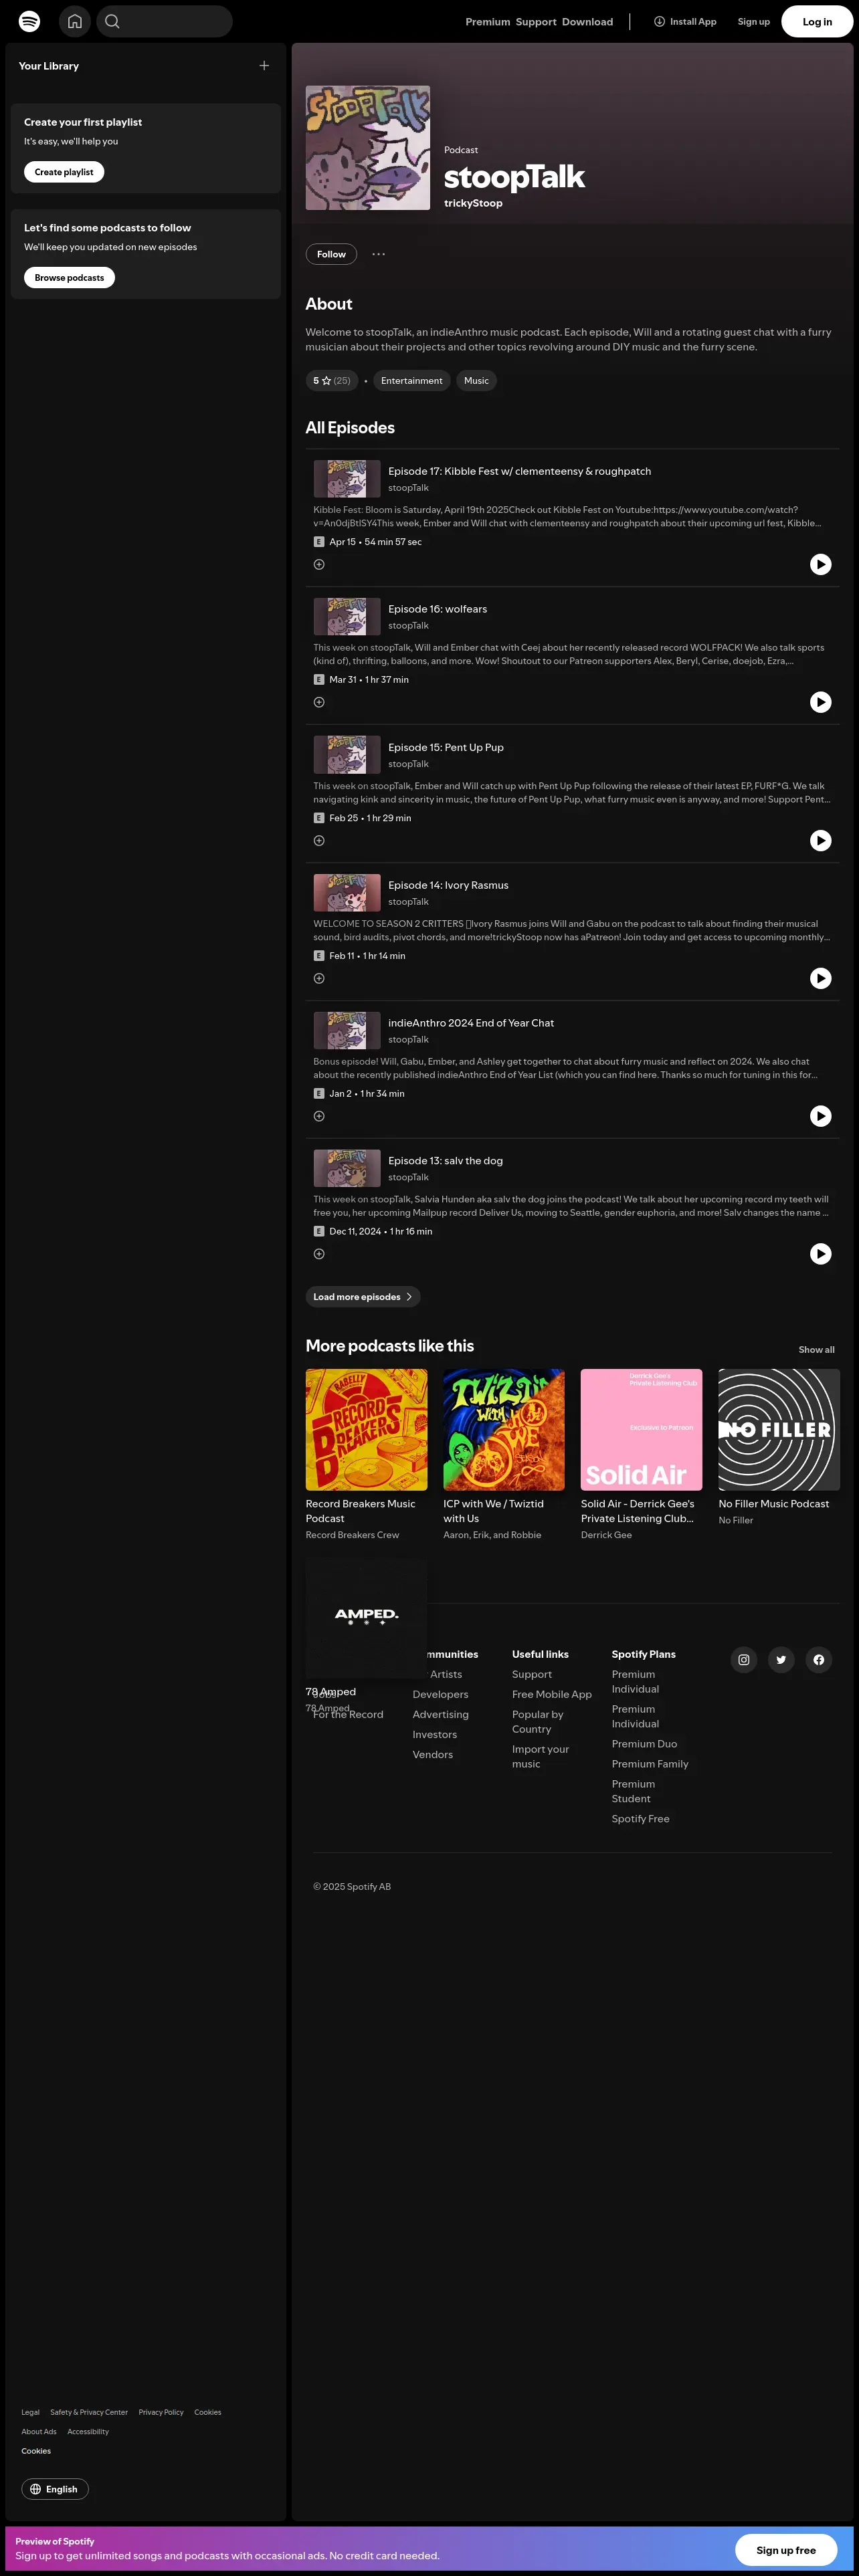859x2576 pixels.
Task: Click Load more episodes expander
Action: 363,1298
